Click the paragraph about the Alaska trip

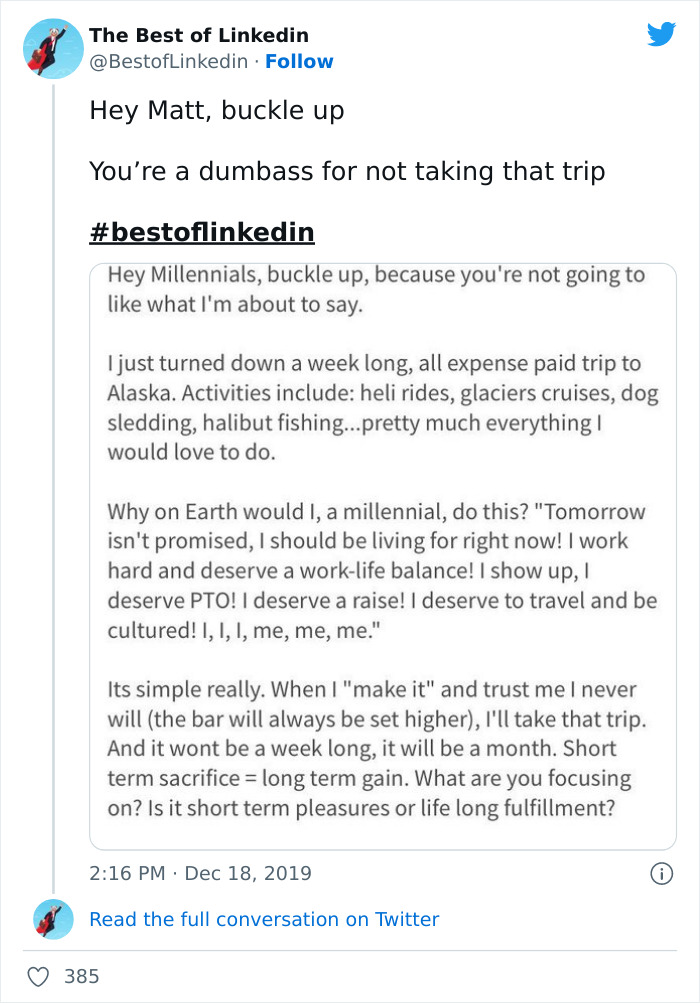(382, 408)
